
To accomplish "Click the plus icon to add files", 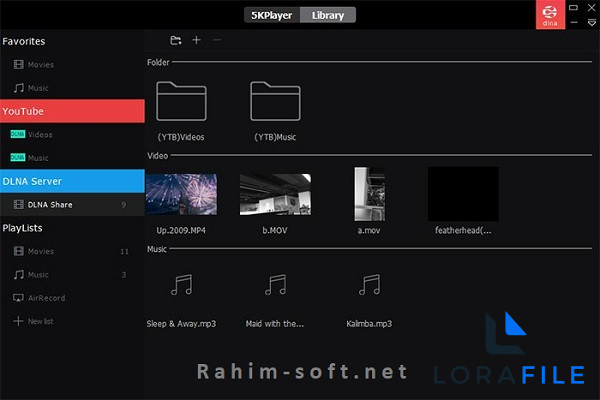I will (196, 40).
